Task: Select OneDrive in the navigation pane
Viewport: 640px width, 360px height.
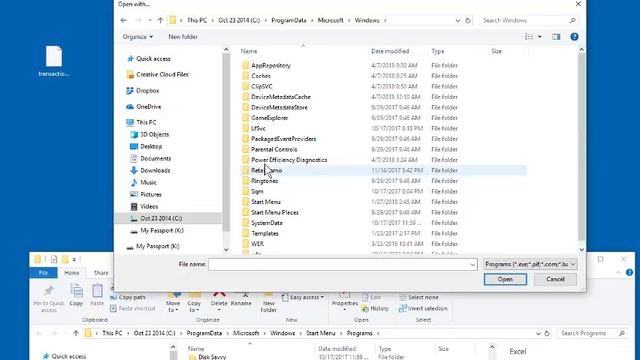Action: [144, 107]
